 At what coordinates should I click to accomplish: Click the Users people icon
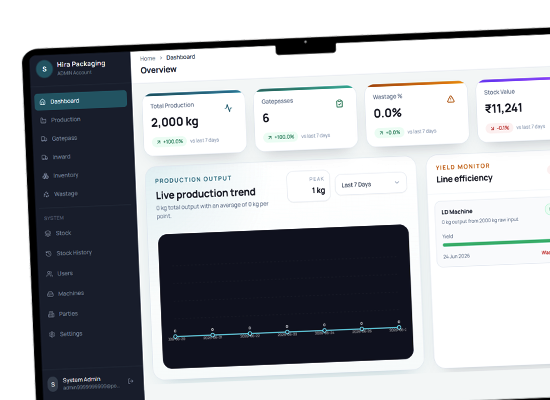[x=49, y=274]
